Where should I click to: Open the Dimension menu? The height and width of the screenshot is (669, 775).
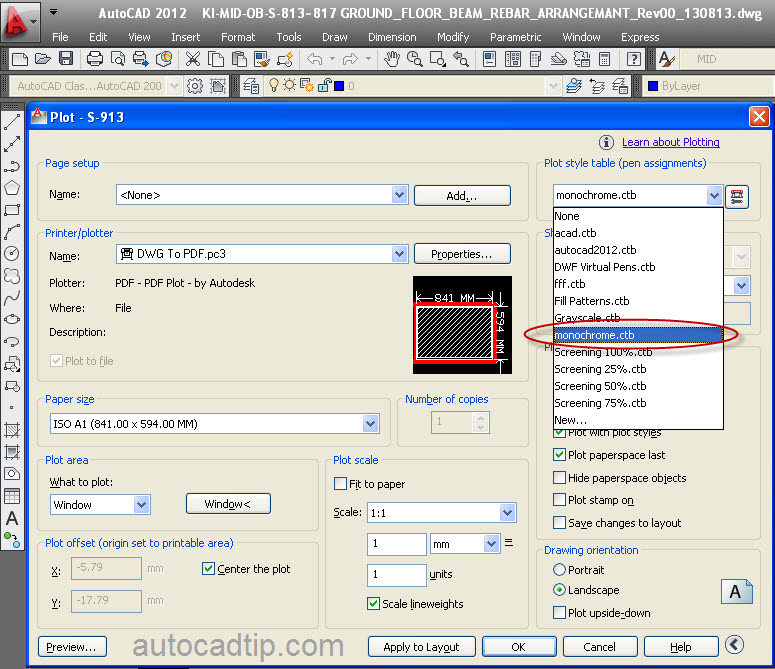click(392, 37)
